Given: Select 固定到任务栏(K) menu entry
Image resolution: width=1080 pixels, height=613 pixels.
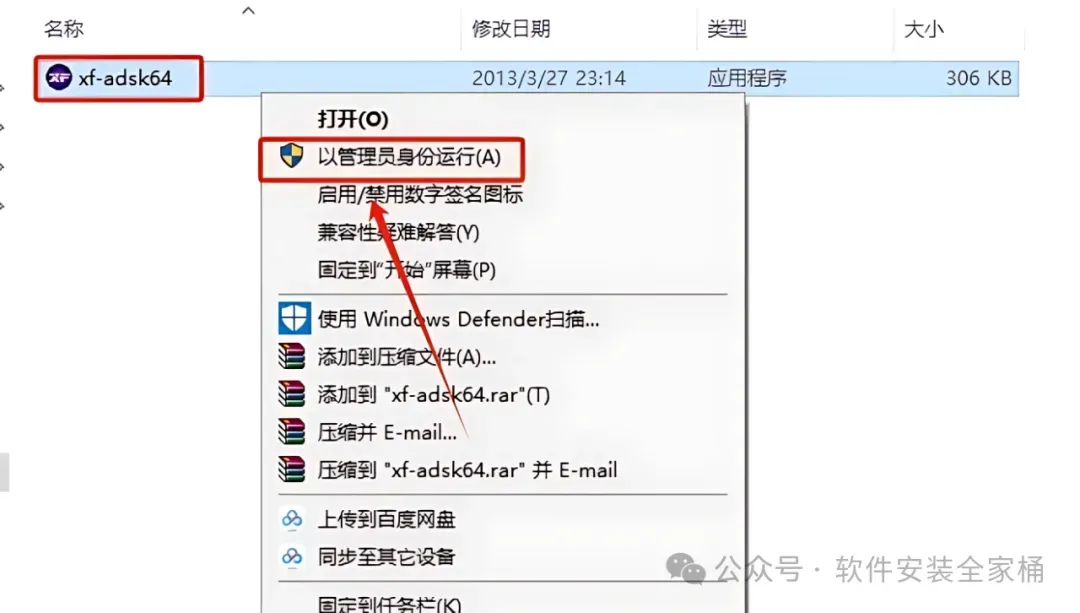Looking at the screenshot, I should 389,605.
